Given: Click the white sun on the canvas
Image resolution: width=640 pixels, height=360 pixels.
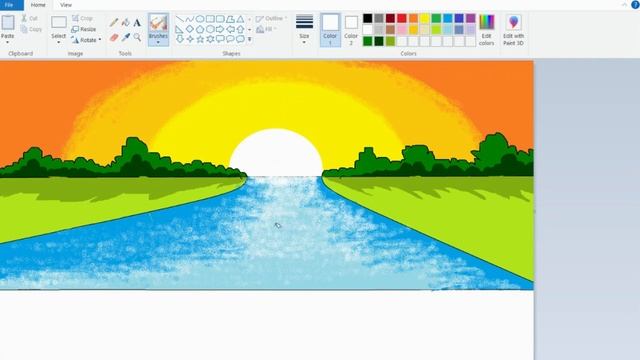Looking at the screenshot, I should click(x=276, y=153).
